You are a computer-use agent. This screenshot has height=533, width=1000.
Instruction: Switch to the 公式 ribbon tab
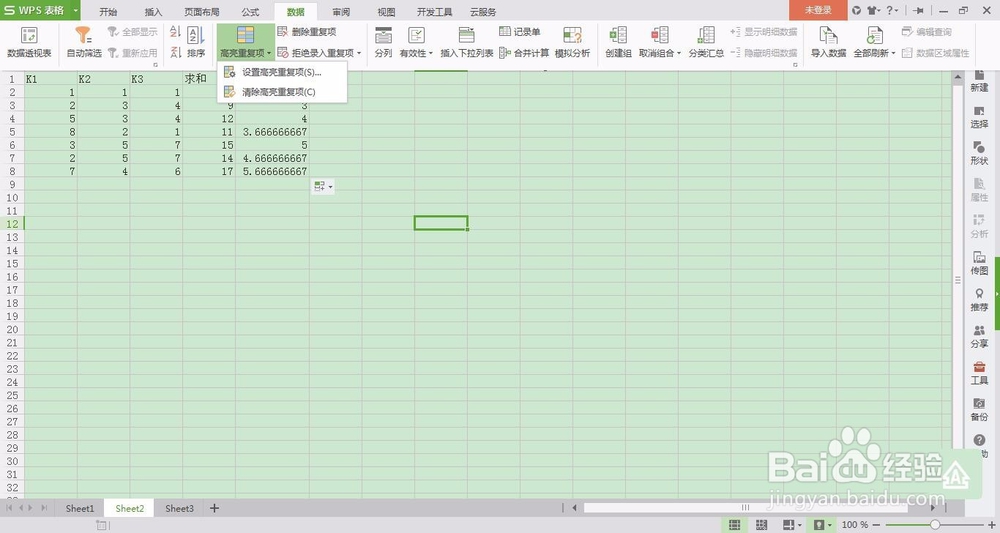pyautogui.click(x=250, y=11)
